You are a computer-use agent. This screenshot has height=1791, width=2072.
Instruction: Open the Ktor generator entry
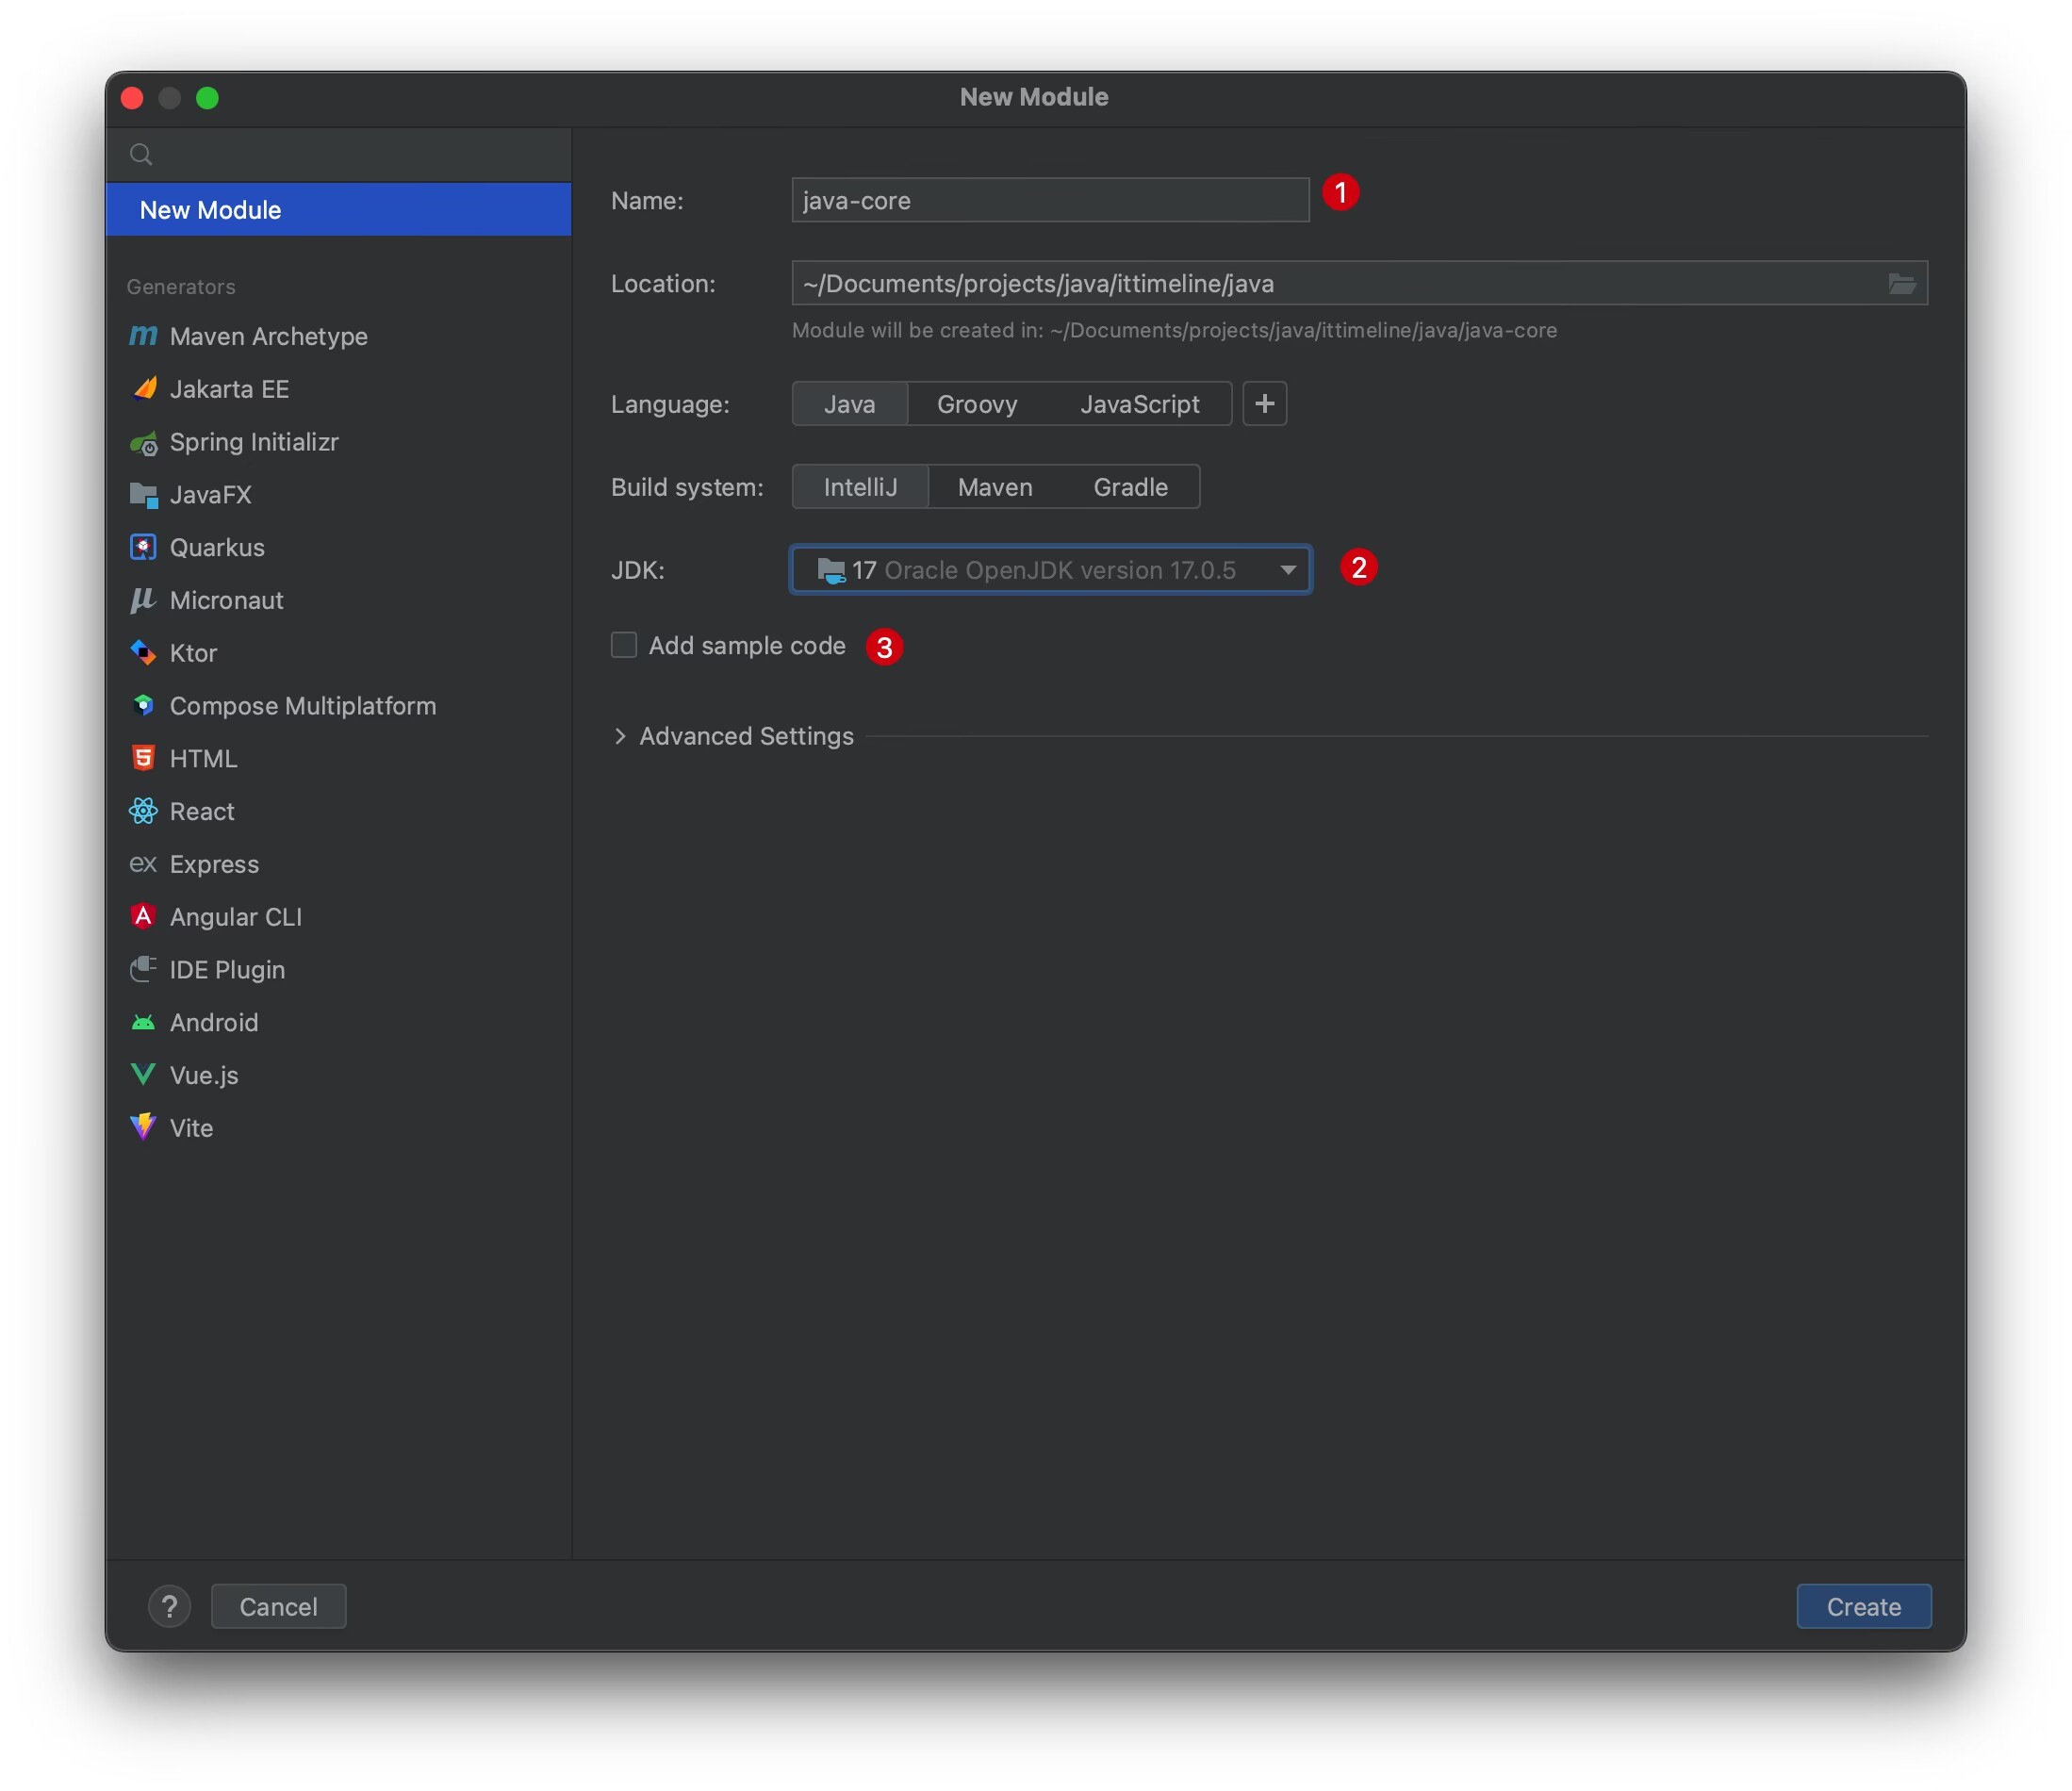tap(339, 653)
